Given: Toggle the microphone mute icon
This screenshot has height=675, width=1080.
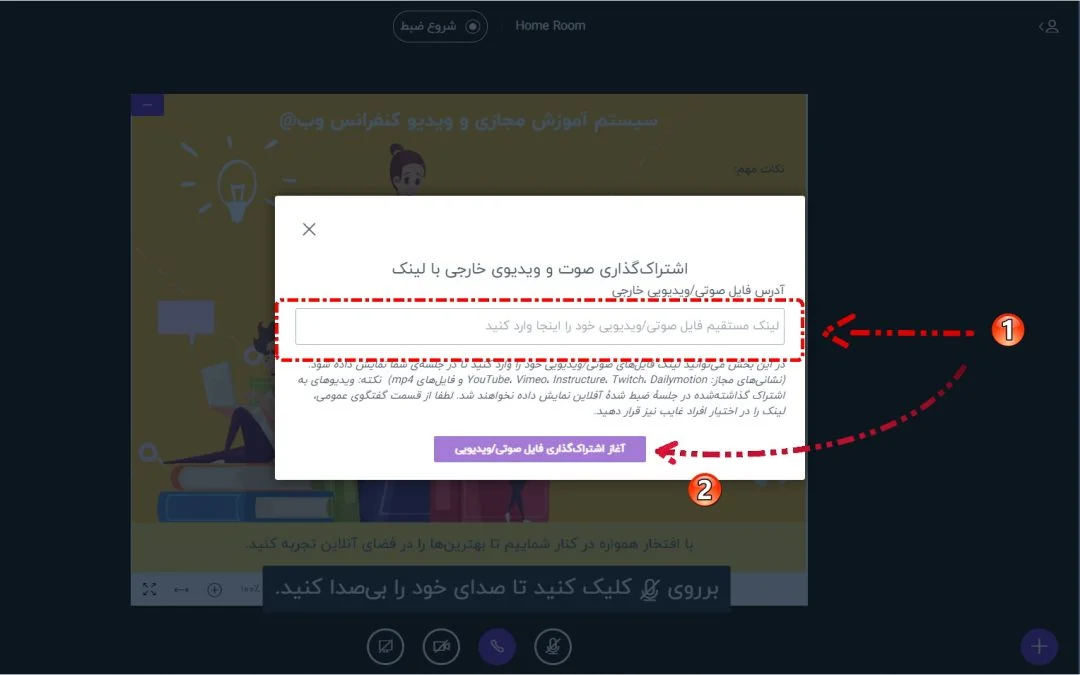Looking at the screenshot, I should coord(552,647).
